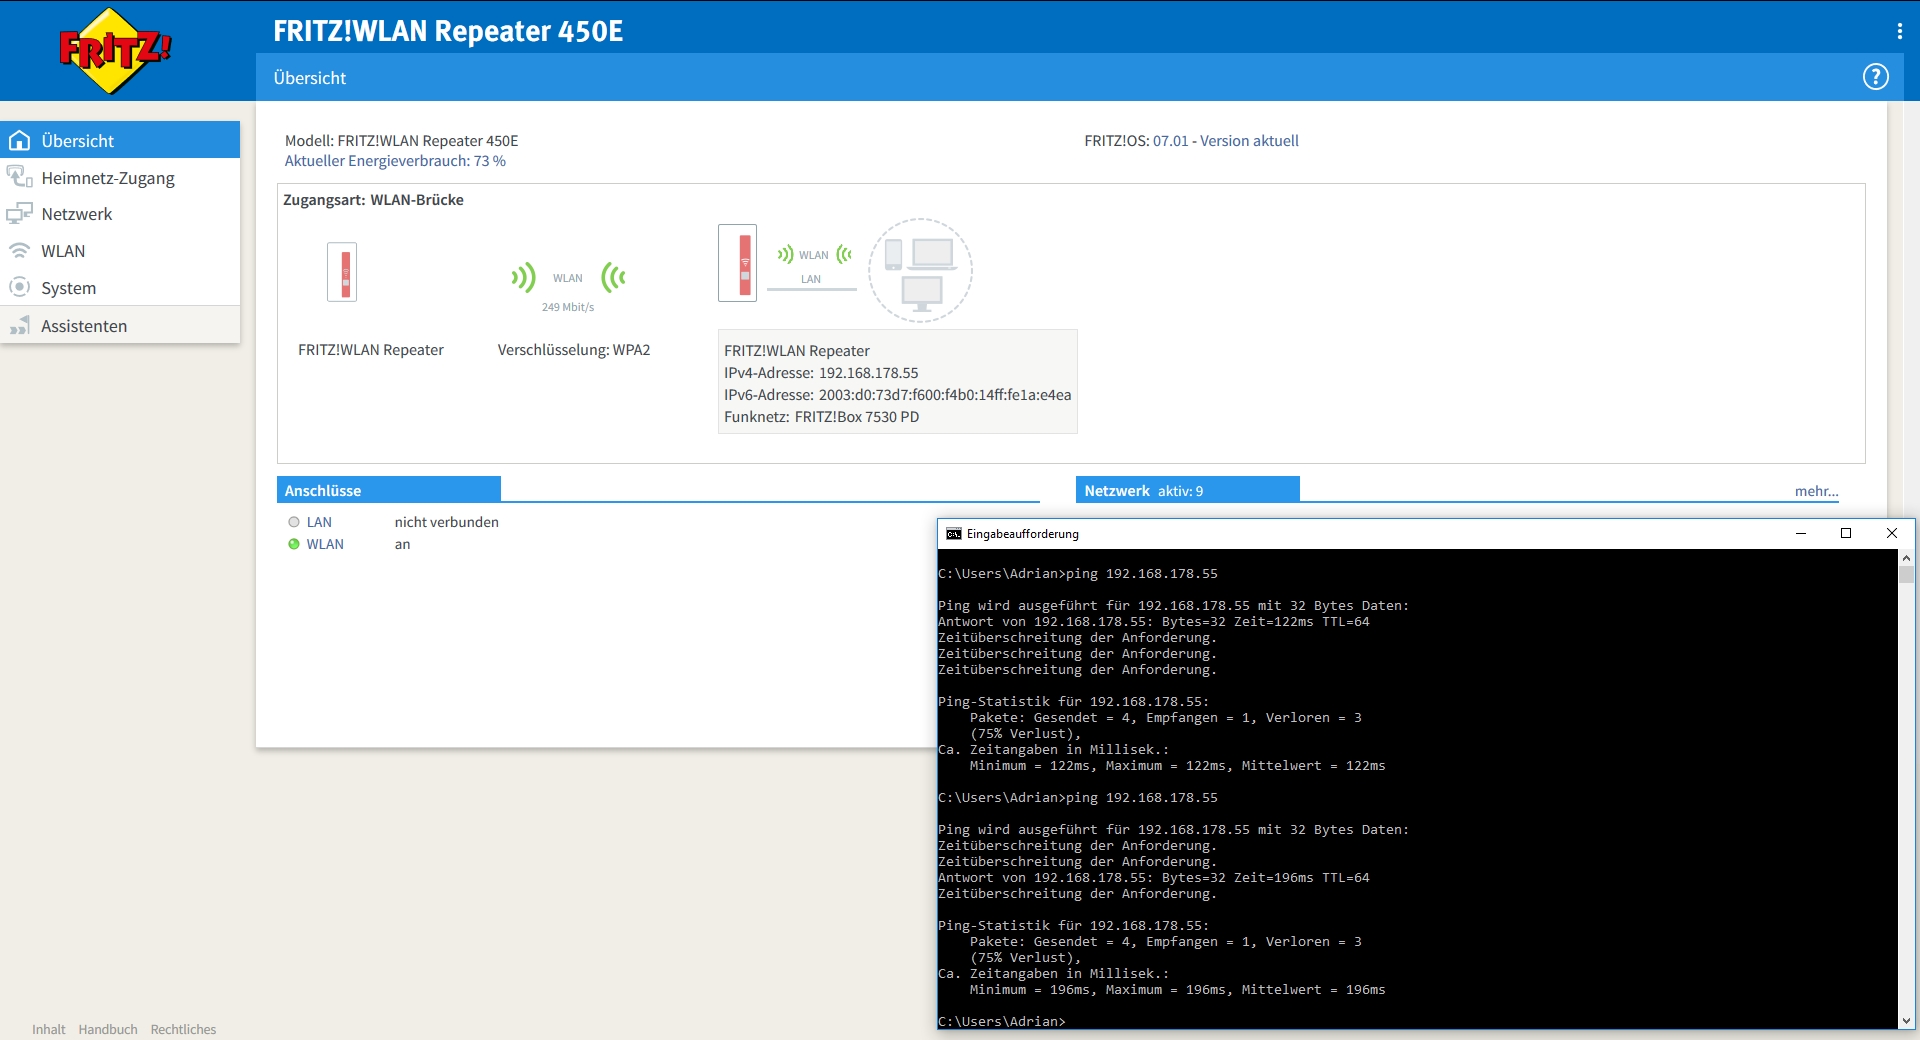
Task: Click the Heimnetz-Zugang sidebar icon
Action: (20, 177)
